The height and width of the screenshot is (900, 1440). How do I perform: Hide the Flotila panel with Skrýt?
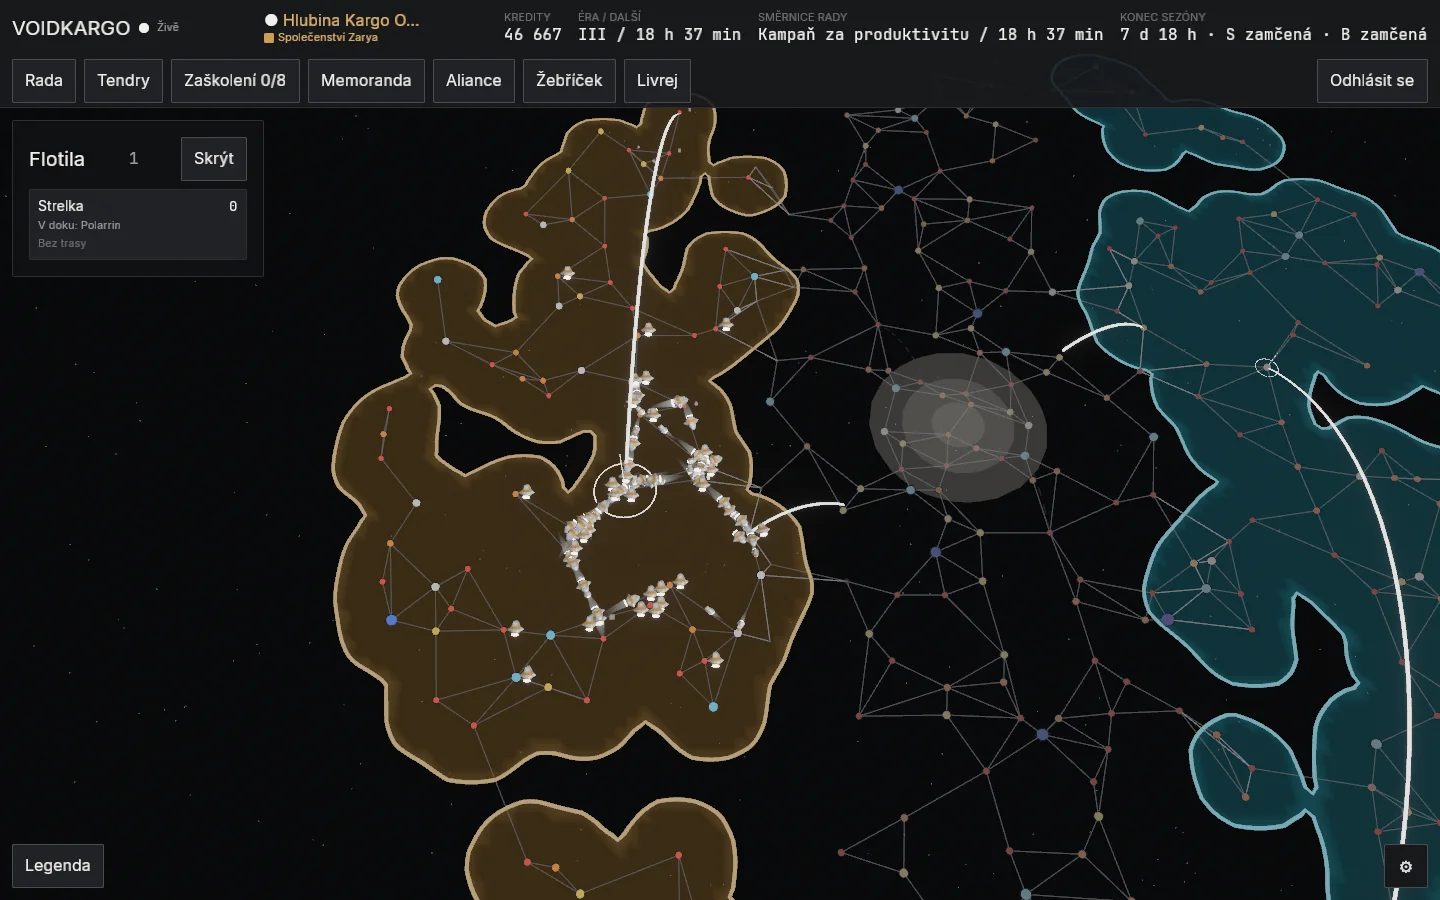click(x=214, y=159)
